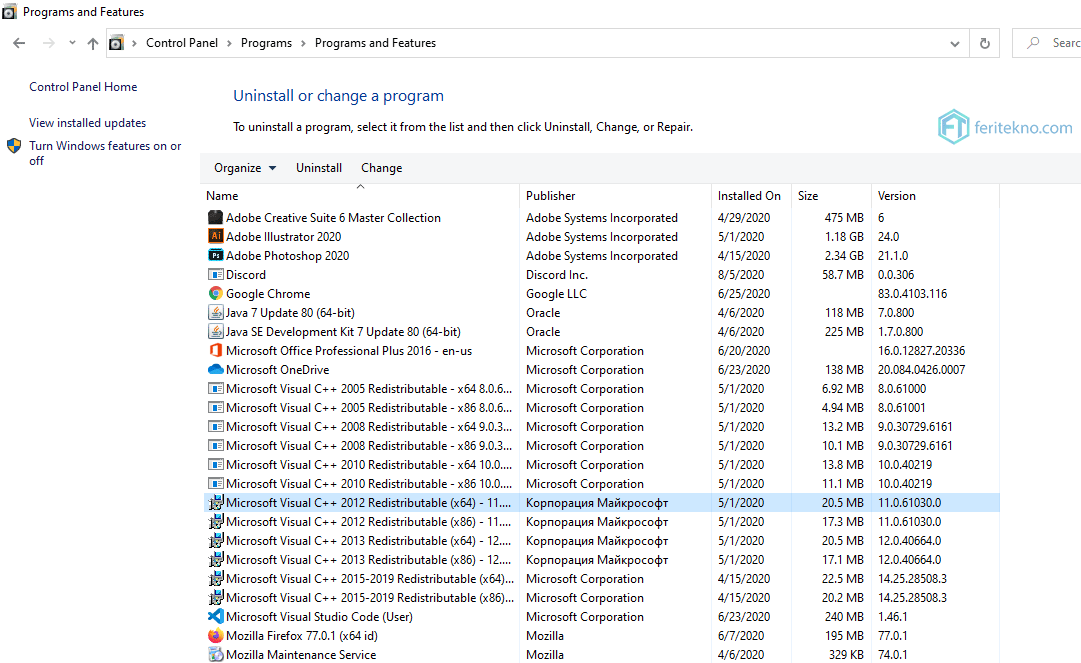Click the Adobe Photoshop 2020 icon

click(x=216, y=255)
